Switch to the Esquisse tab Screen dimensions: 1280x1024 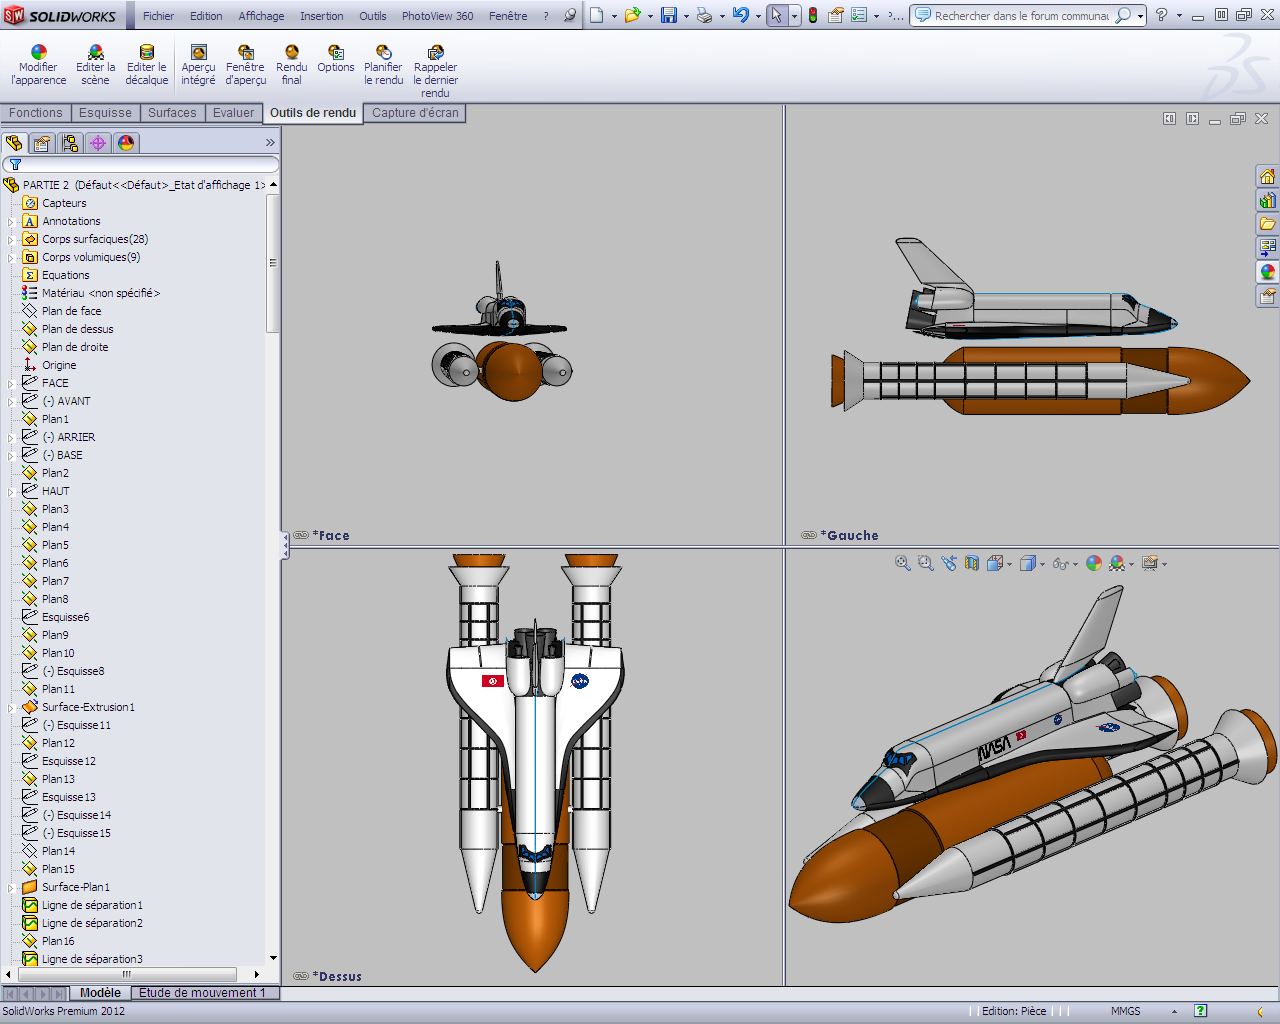tap(105, 113)
